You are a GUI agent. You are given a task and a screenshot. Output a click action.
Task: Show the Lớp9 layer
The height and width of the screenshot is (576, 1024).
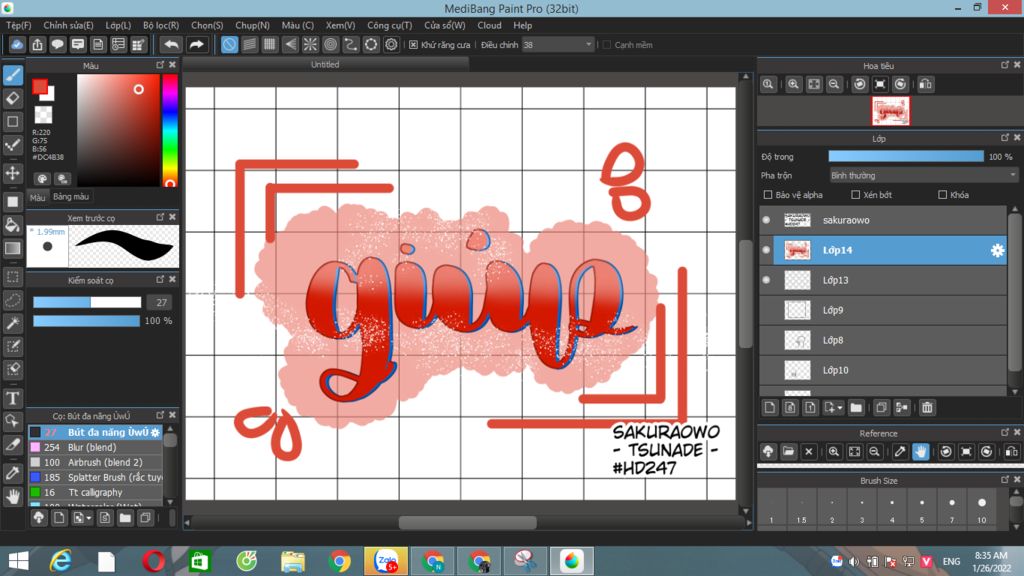(767, 310)
